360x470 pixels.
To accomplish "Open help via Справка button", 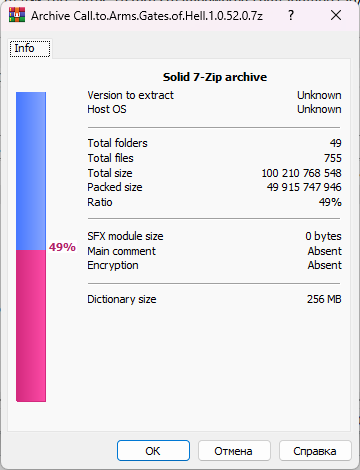I will [x=315, y=451].
